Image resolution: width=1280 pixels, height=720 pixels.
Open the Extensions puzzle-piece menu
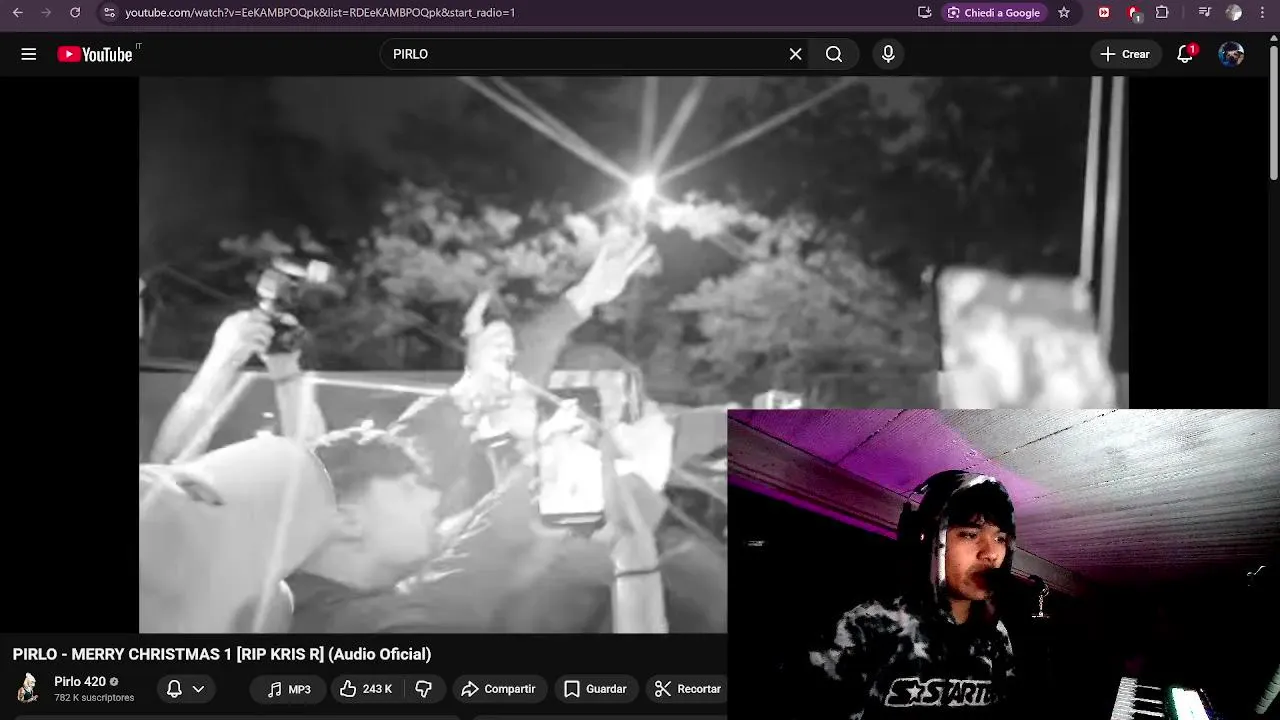click(x=1162, y=12)
